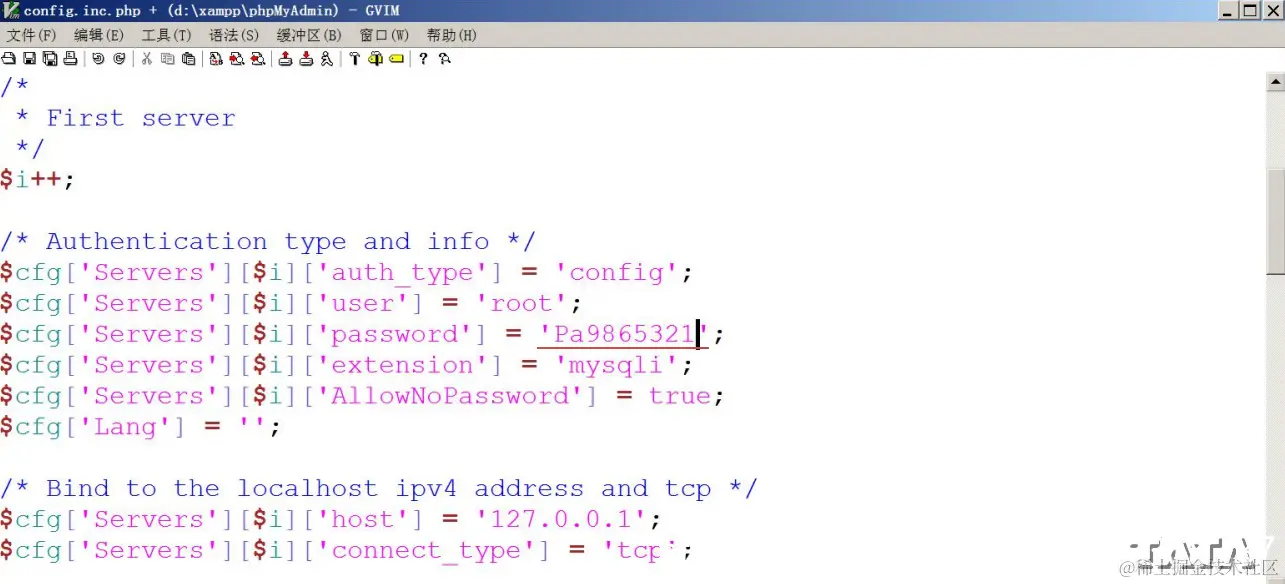Click the 'mysqli' extension value
Viewport: 1285px width, 584px height.
617,365
